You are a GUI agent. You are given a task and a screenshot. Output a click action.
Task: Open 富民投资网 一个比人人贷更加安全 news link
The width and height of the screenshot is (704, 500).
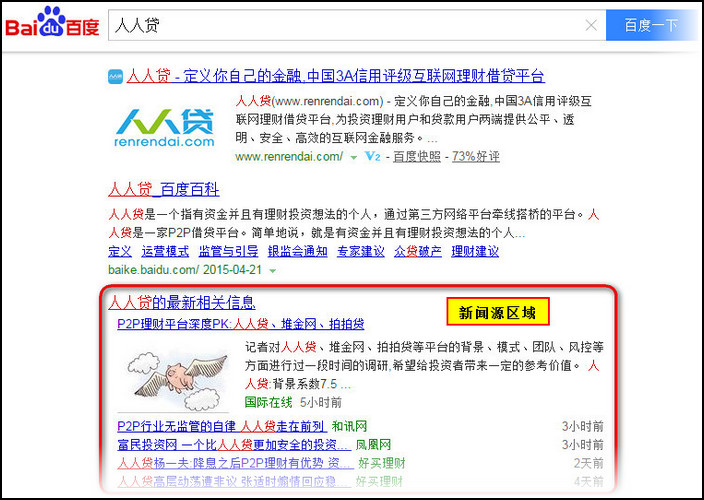pos(233,445)
